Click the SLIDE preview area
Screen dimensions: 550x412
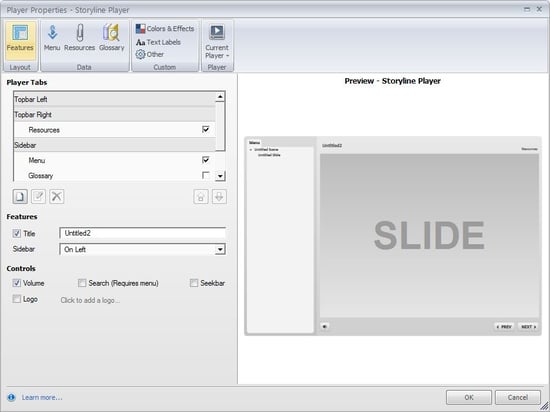tap(429, 236)
